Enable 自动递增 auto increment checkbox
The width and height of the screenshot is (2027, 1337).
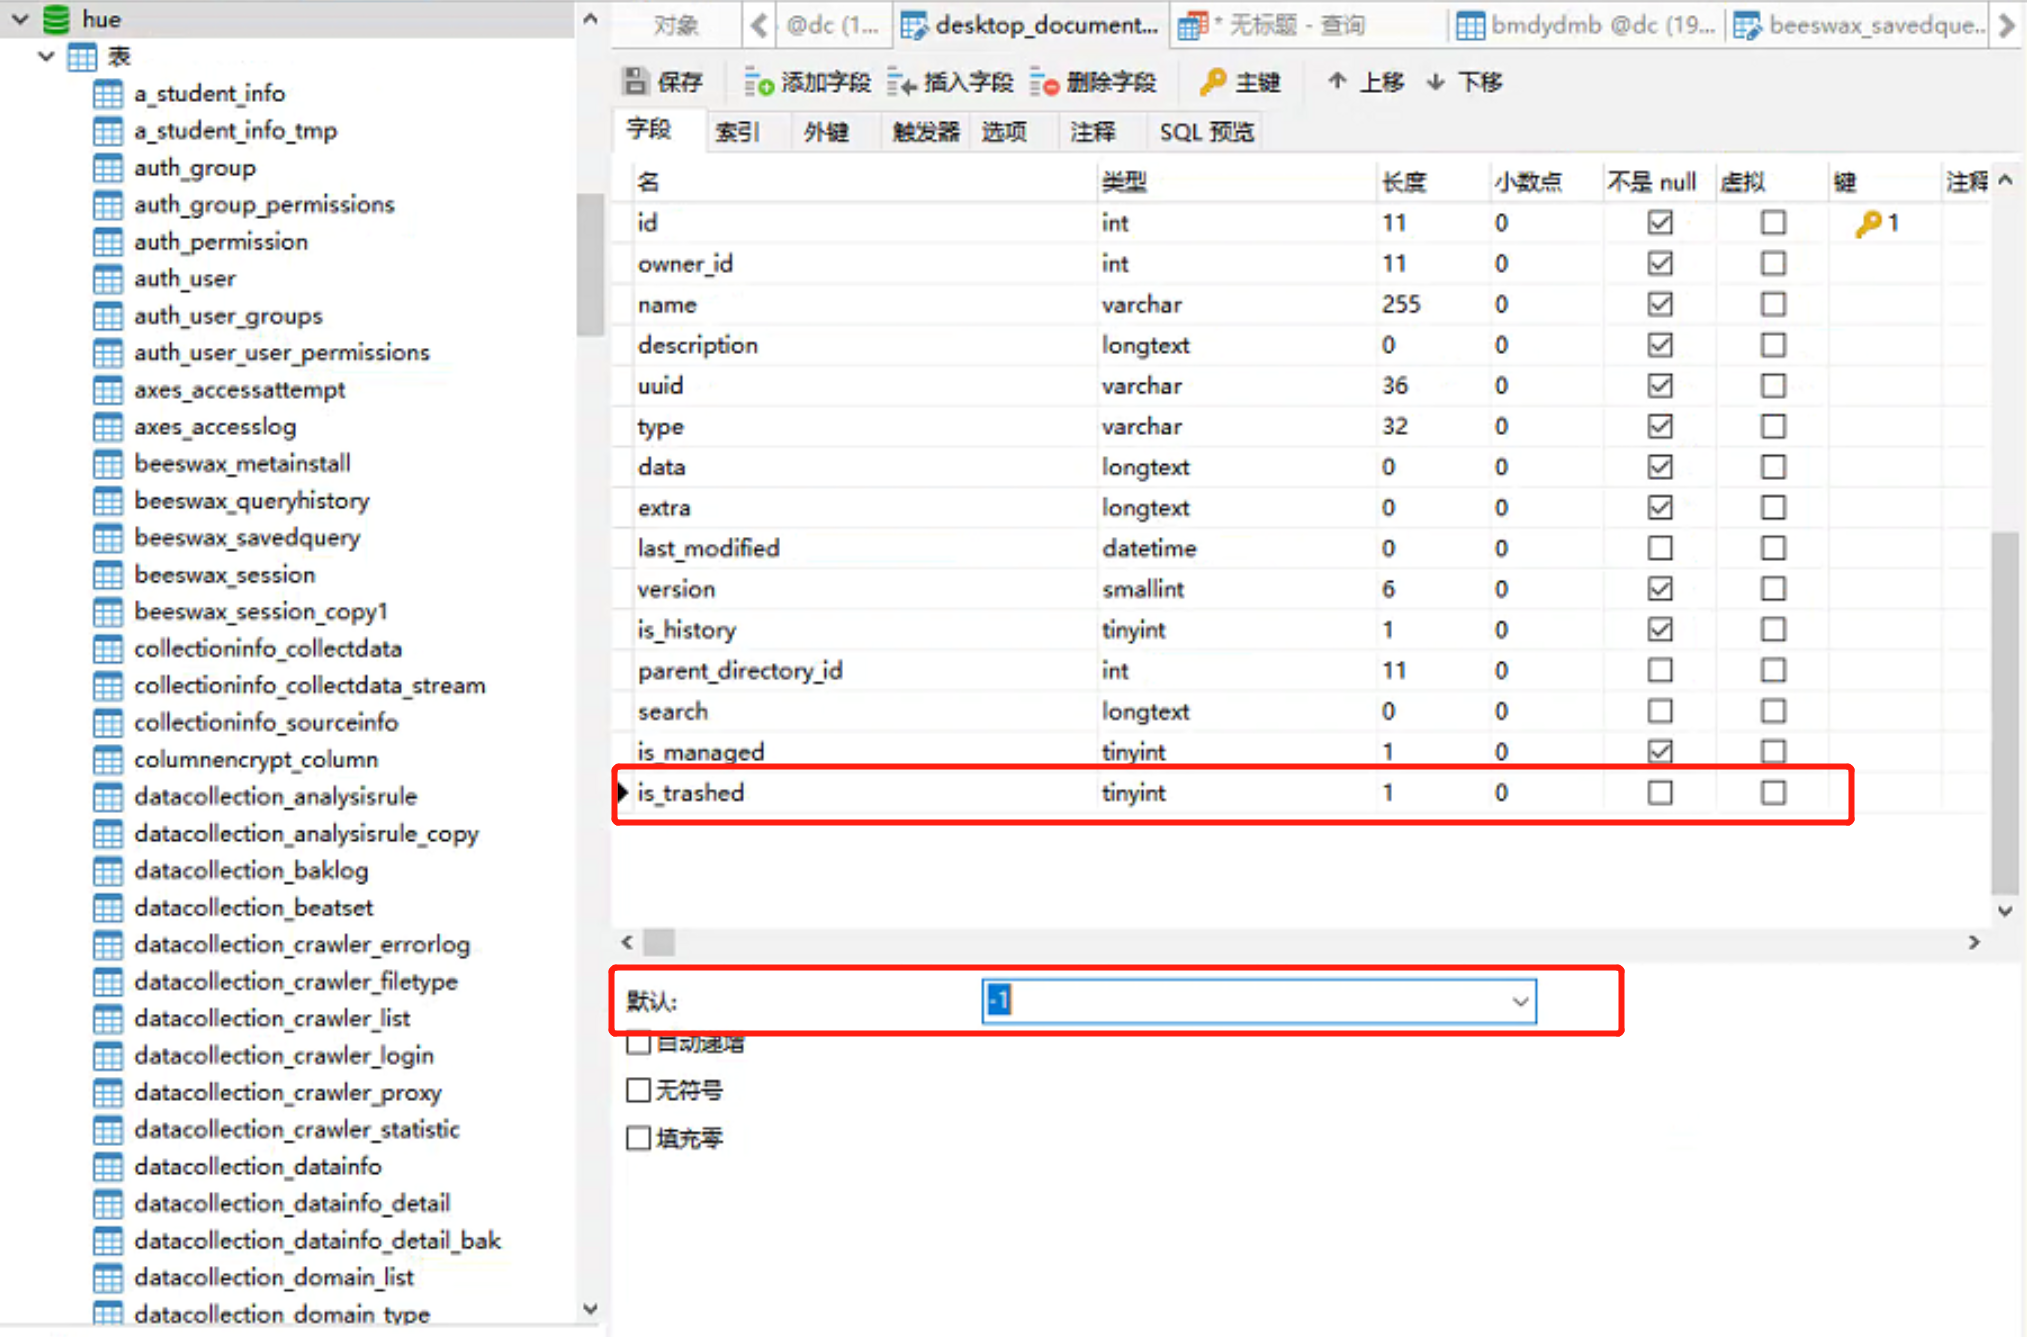639,1042
